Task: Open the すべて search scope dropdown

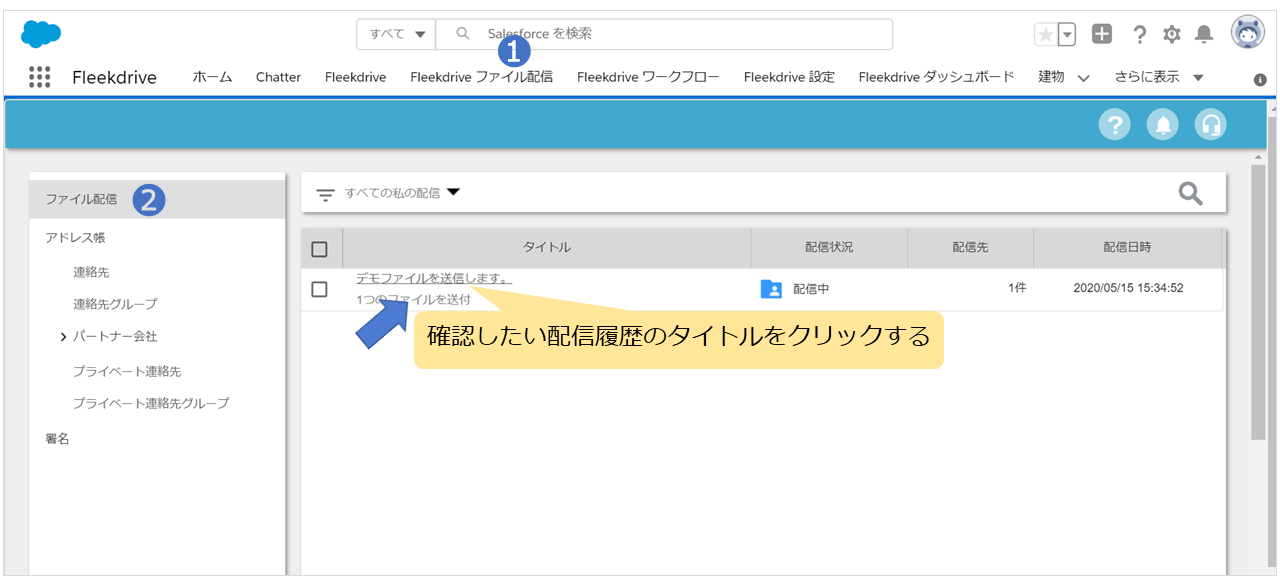Action: point(396,34)
